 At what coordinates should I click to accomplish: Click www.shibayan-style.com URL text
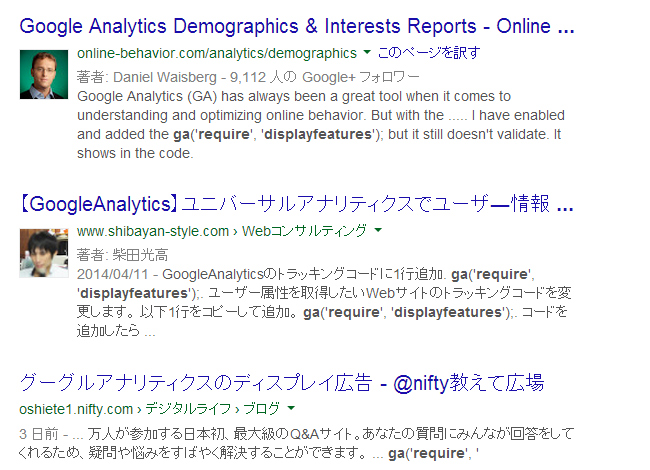pyautogui.click(x=153, y=231)
